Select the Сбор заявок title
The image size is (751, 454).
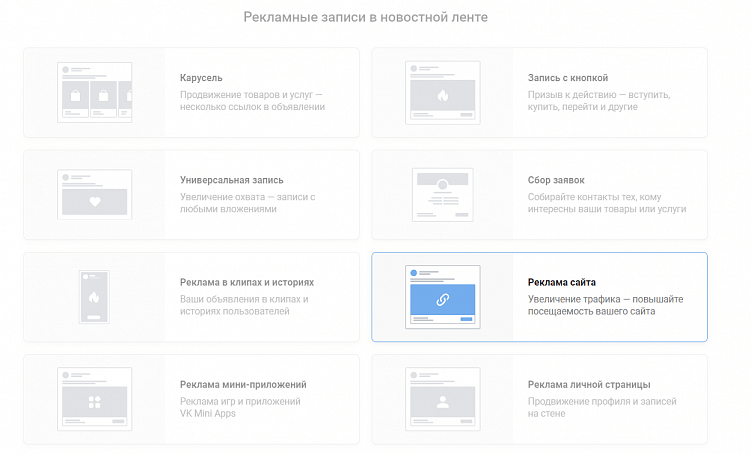[x=556, y=180]
